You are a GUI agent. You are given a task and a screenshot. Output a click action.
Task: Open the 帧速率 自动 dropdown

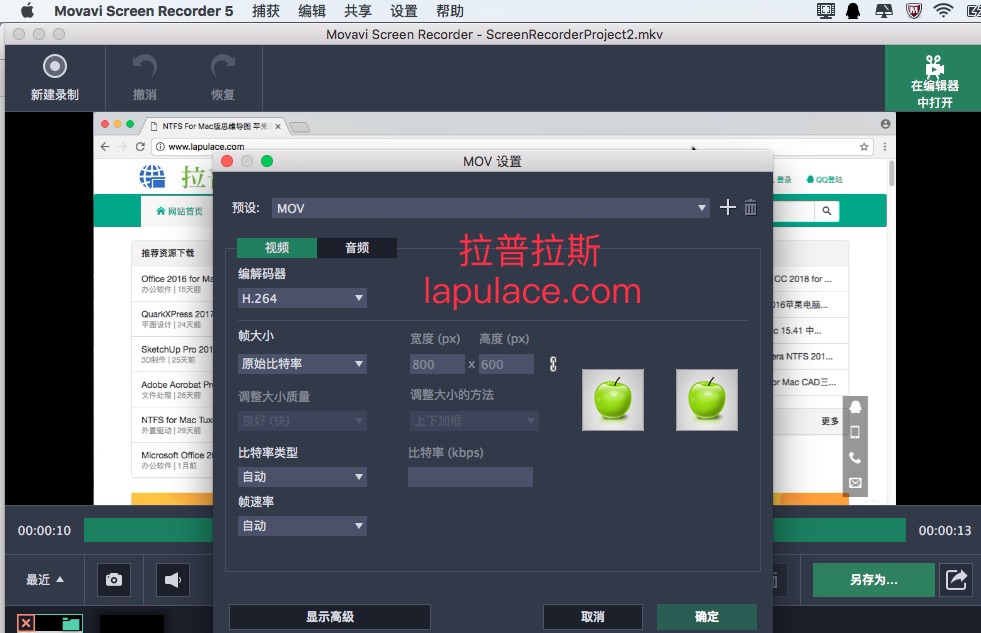[x=302, y=526]
